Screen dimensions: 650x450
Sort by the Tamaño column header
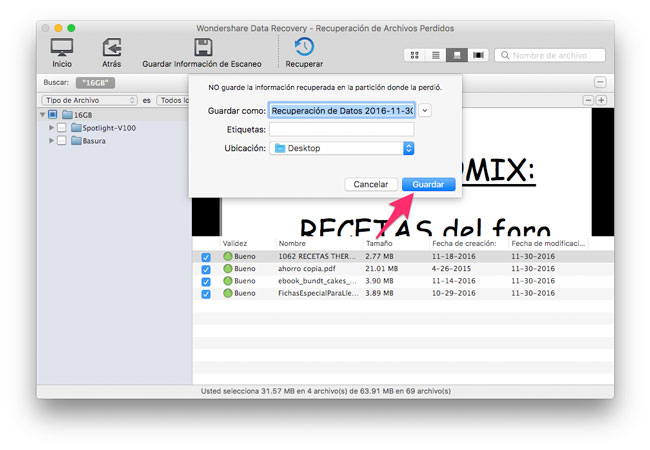tap(380, 243)
